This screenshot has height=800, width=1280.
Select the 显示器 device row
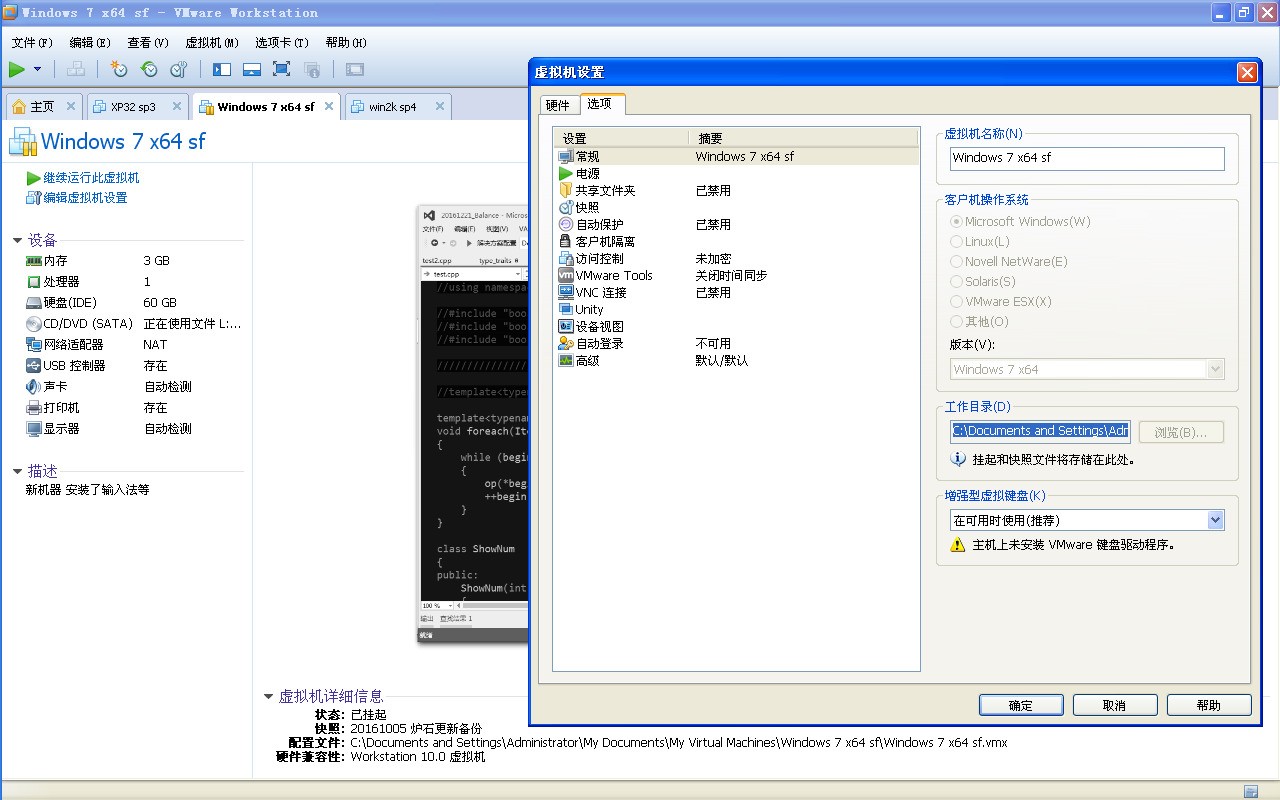[x=134, y=429]
